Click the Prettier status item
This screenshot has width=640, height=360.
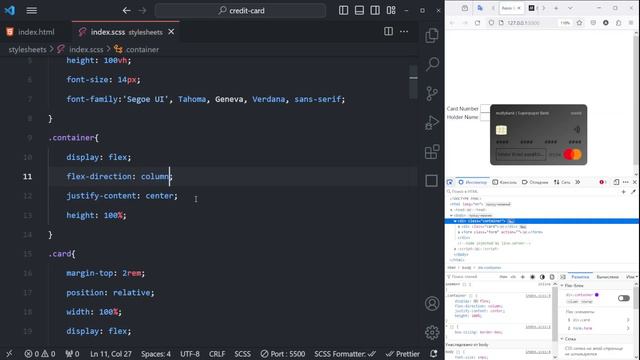[x=402, y=354]
